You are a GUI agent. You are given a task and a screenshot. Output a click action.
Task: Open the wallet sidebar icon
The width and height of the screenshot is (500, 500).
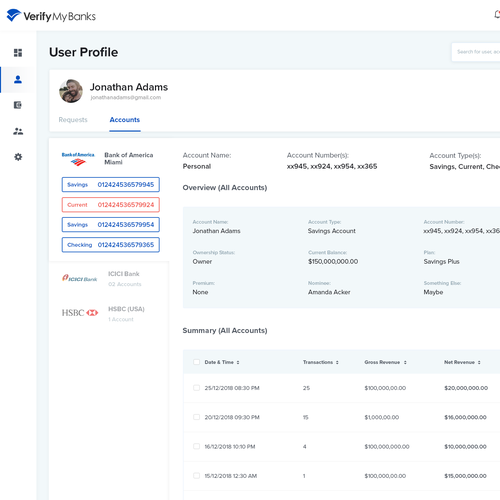coord(18,105)
